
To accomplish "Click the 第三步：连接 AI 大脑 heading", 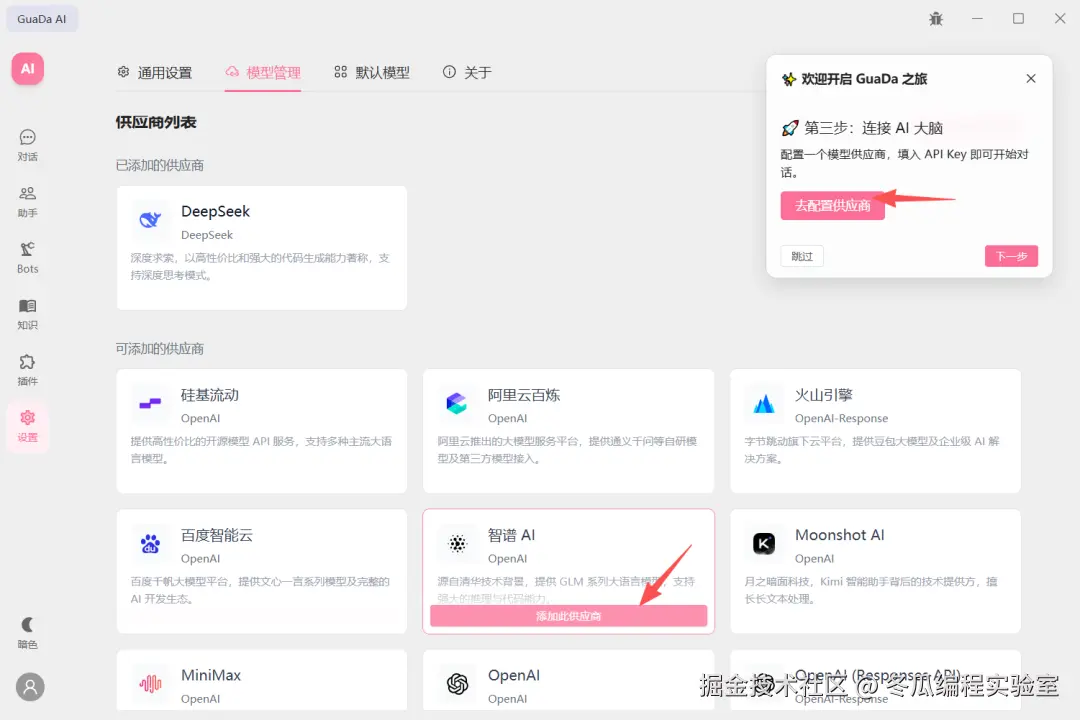I will point(873,128).
